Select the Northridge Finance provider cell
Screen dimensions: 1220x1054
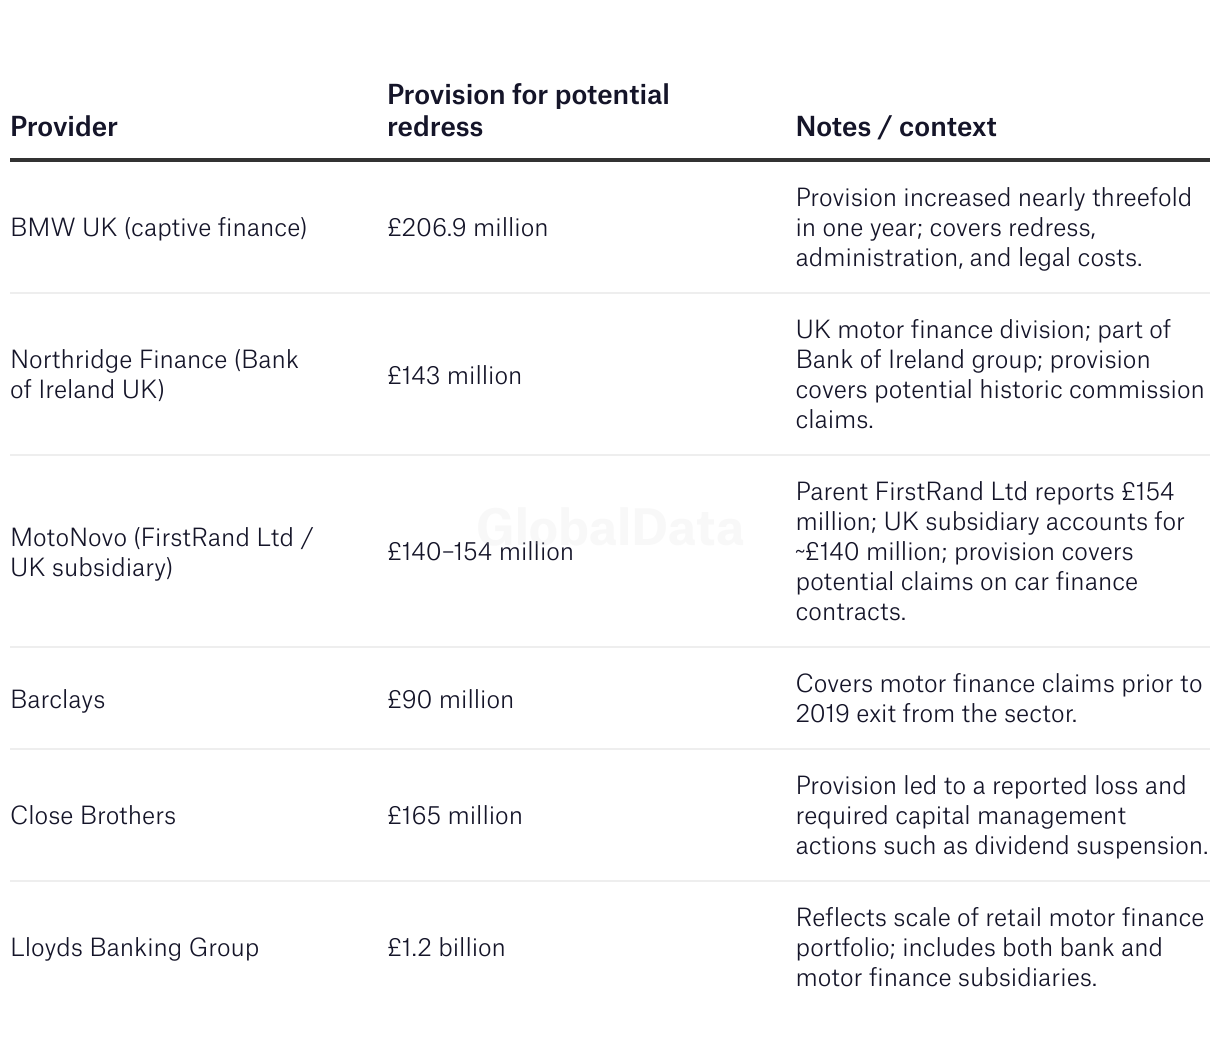[154, 375]
